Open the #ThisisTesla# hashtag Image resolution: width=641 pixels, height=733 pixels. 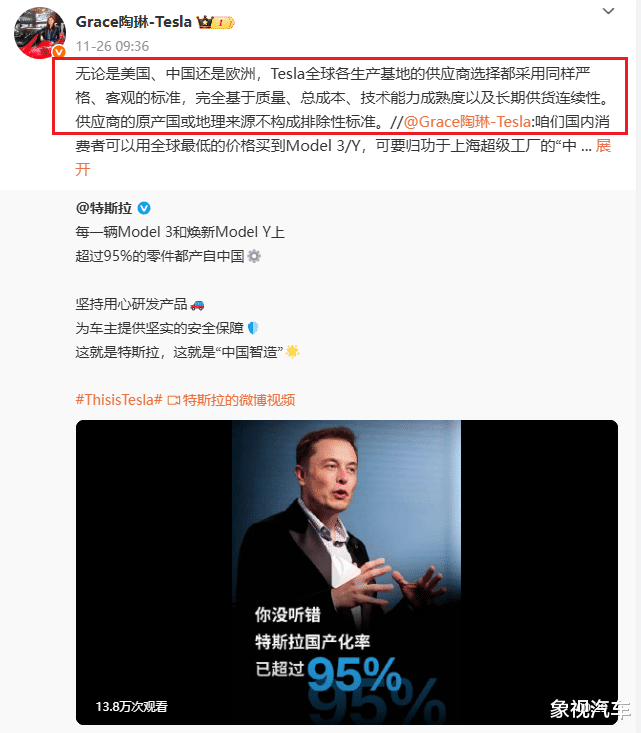coord(119,400)
